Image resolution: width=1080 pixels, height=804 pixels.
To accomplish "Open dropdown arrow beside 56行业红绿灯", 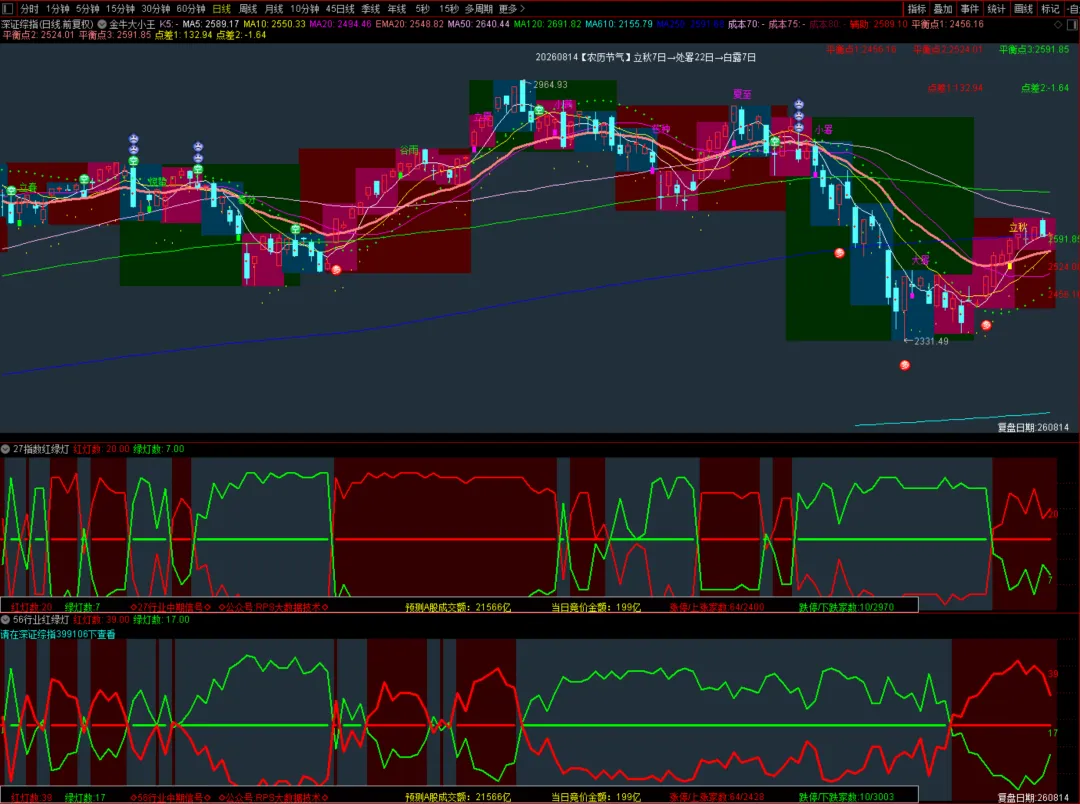I will coord(6,620).
